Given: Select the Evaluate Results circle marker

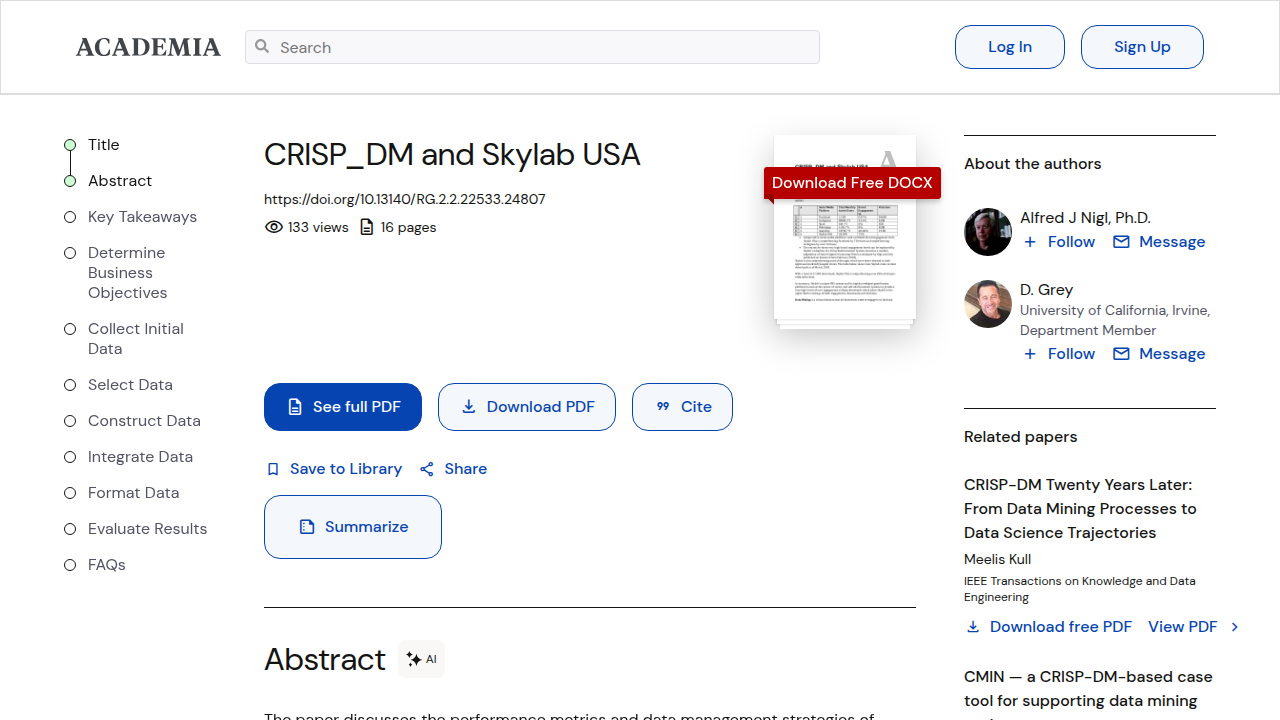Looking at the screenshot, I should click(x=70, y=529).
